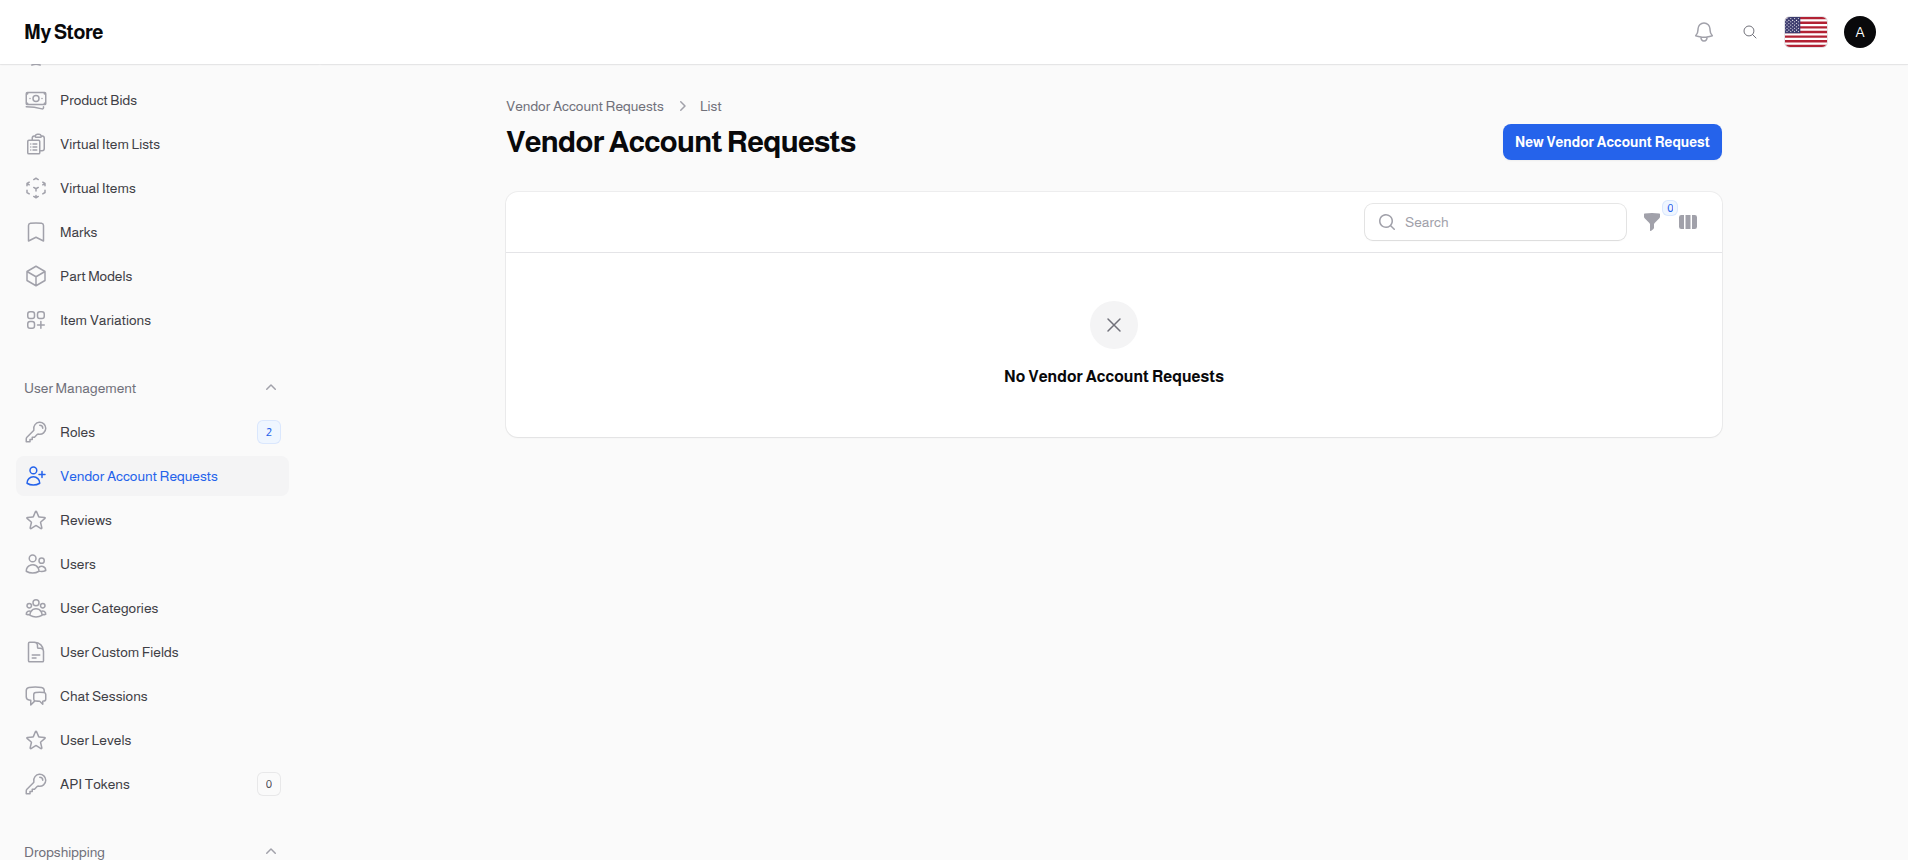This screenshot has height=860, width=1908.
Task: Click the User Management section label
Action: (80, 388)
